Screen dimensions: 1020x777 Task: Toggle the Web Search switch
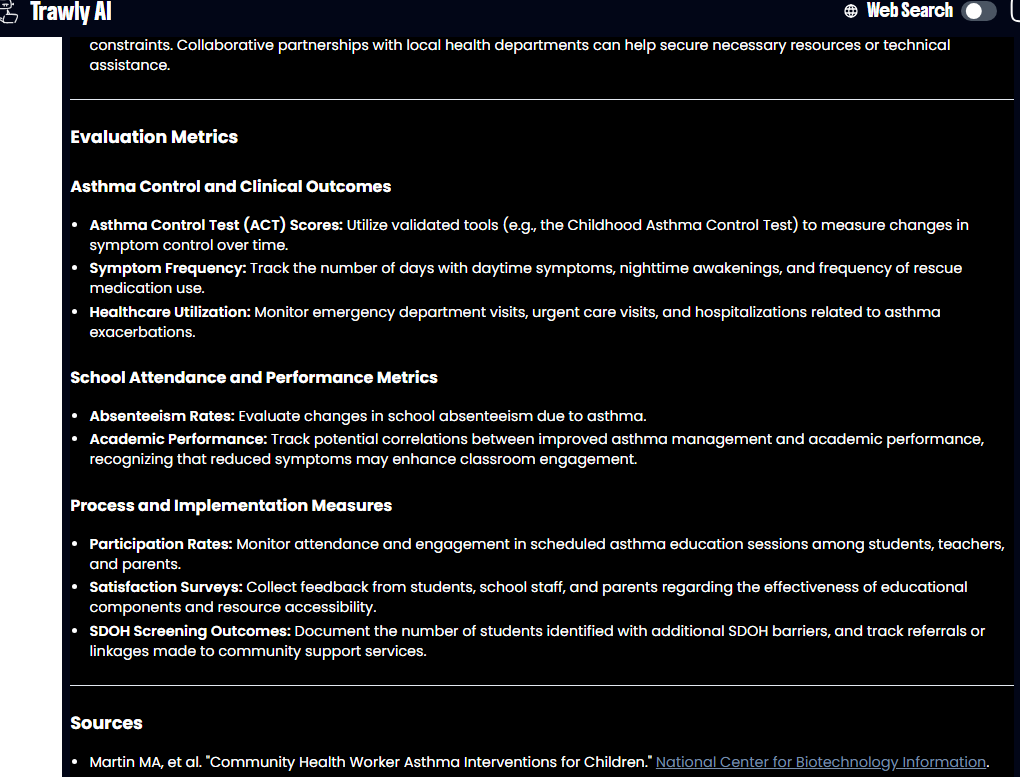click(x=979, y=11)
